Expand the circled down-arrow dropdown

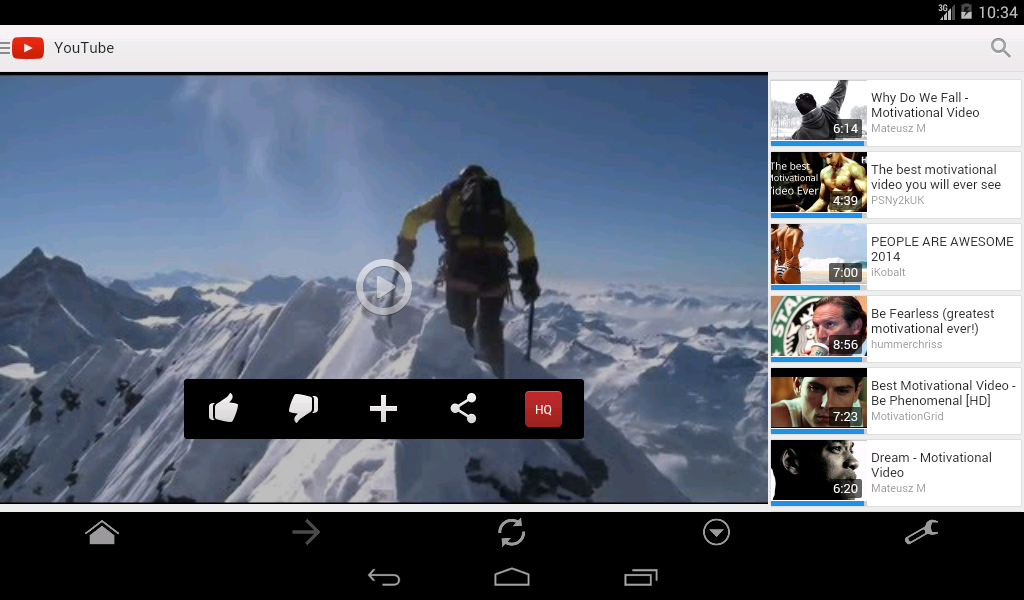[x=716, y=532]
